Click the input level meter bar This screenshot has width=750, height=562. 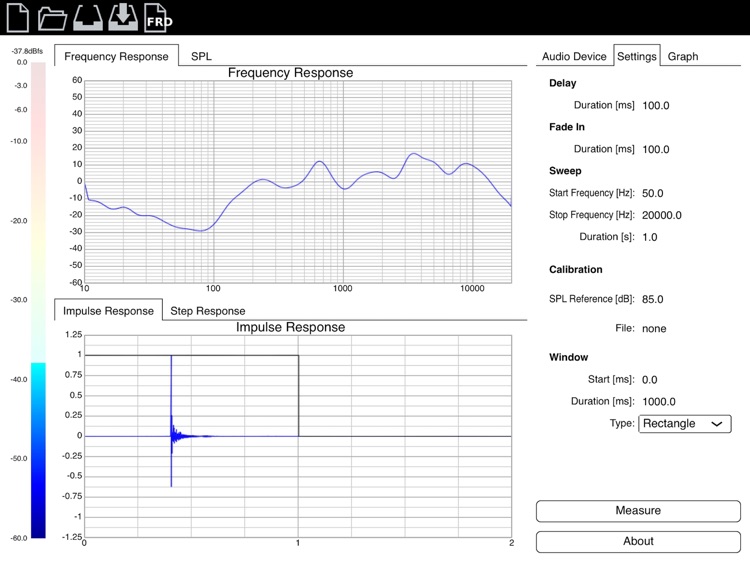pos(38,300)
